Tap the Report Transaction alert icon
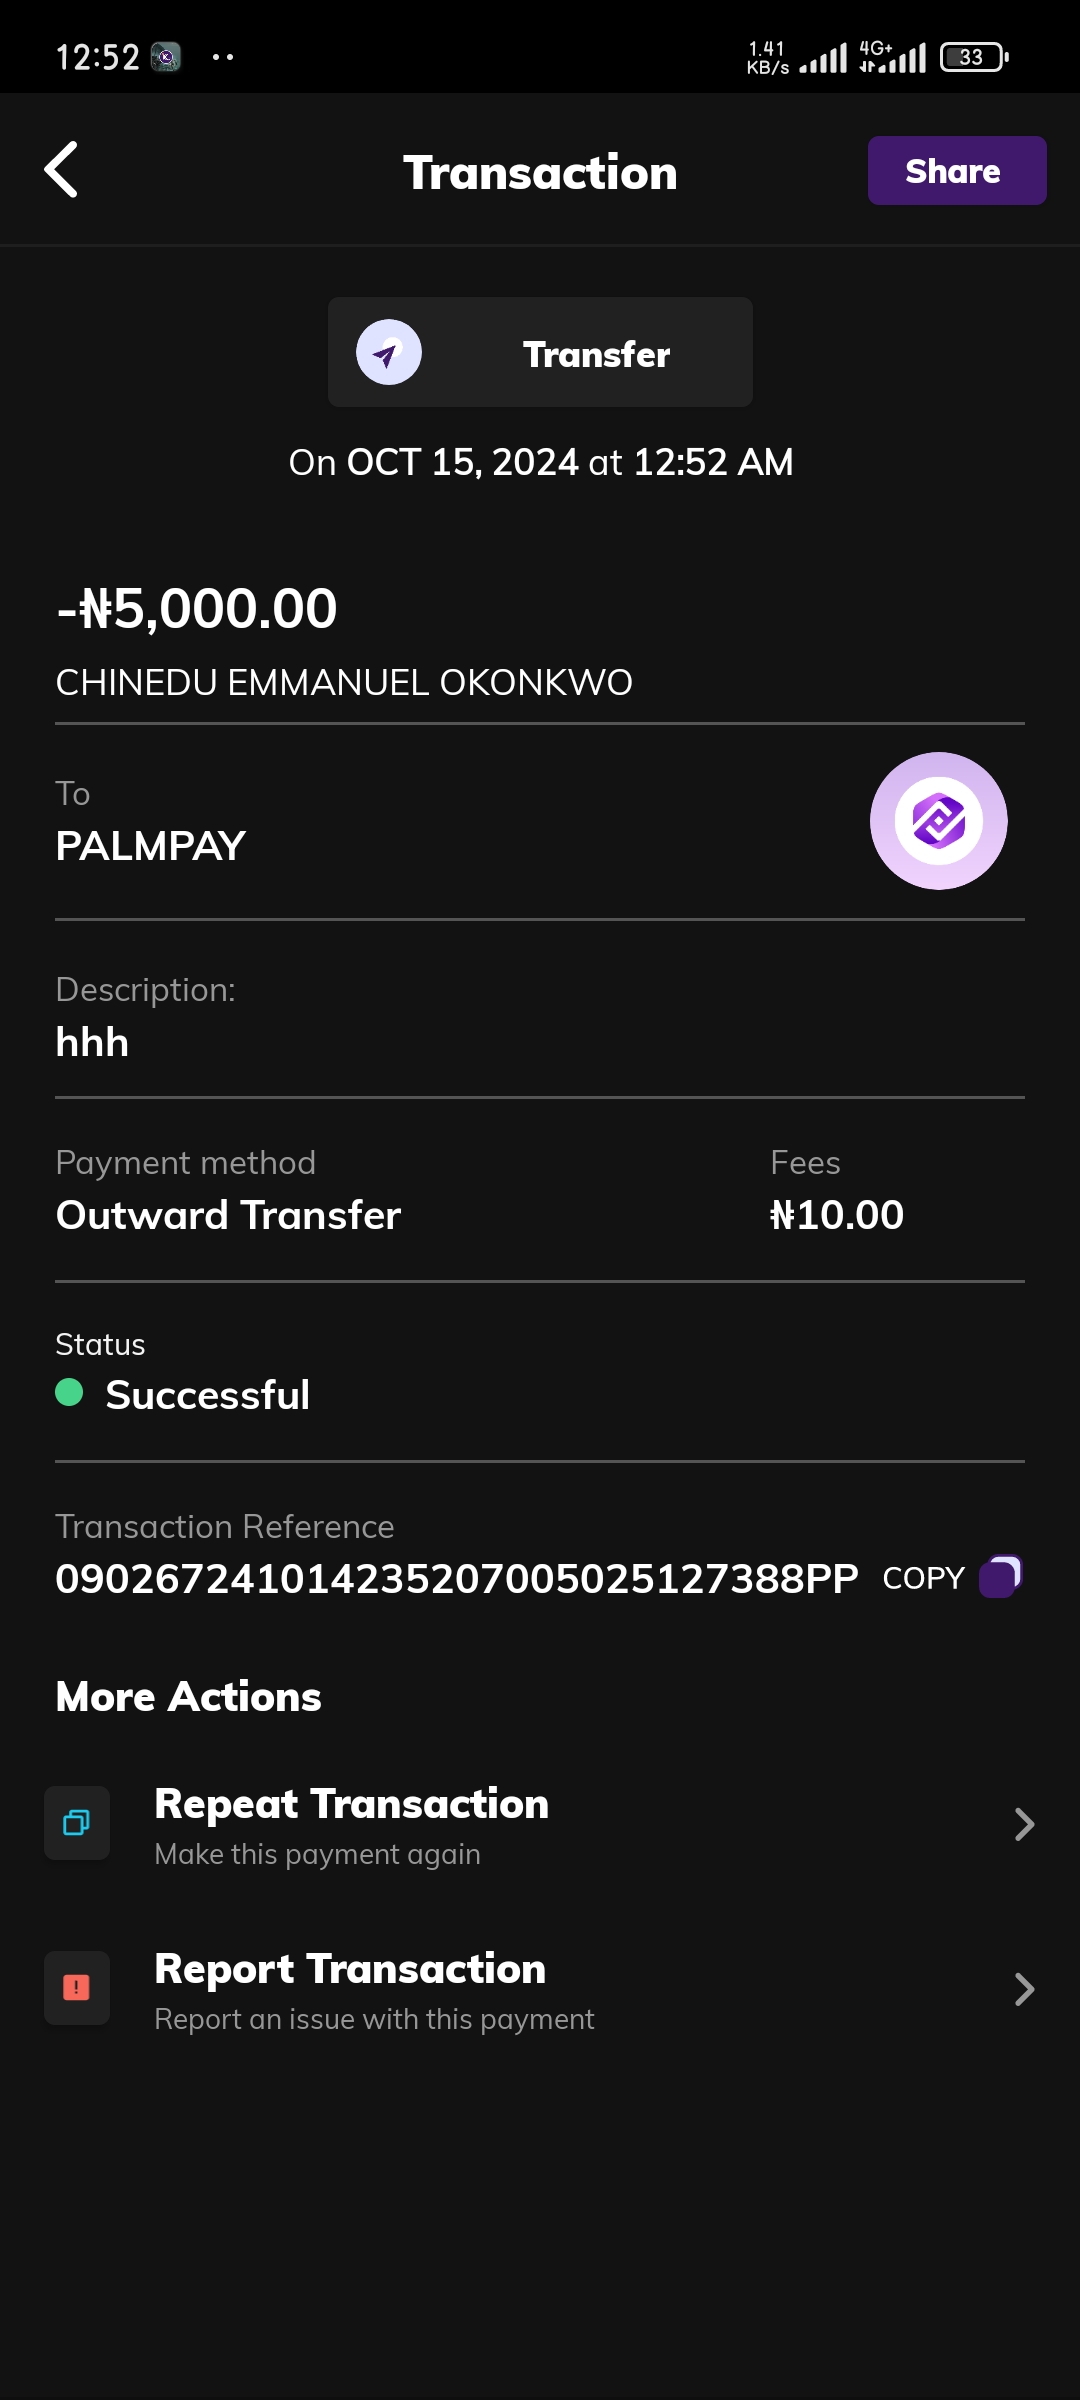 point(77,1988)
